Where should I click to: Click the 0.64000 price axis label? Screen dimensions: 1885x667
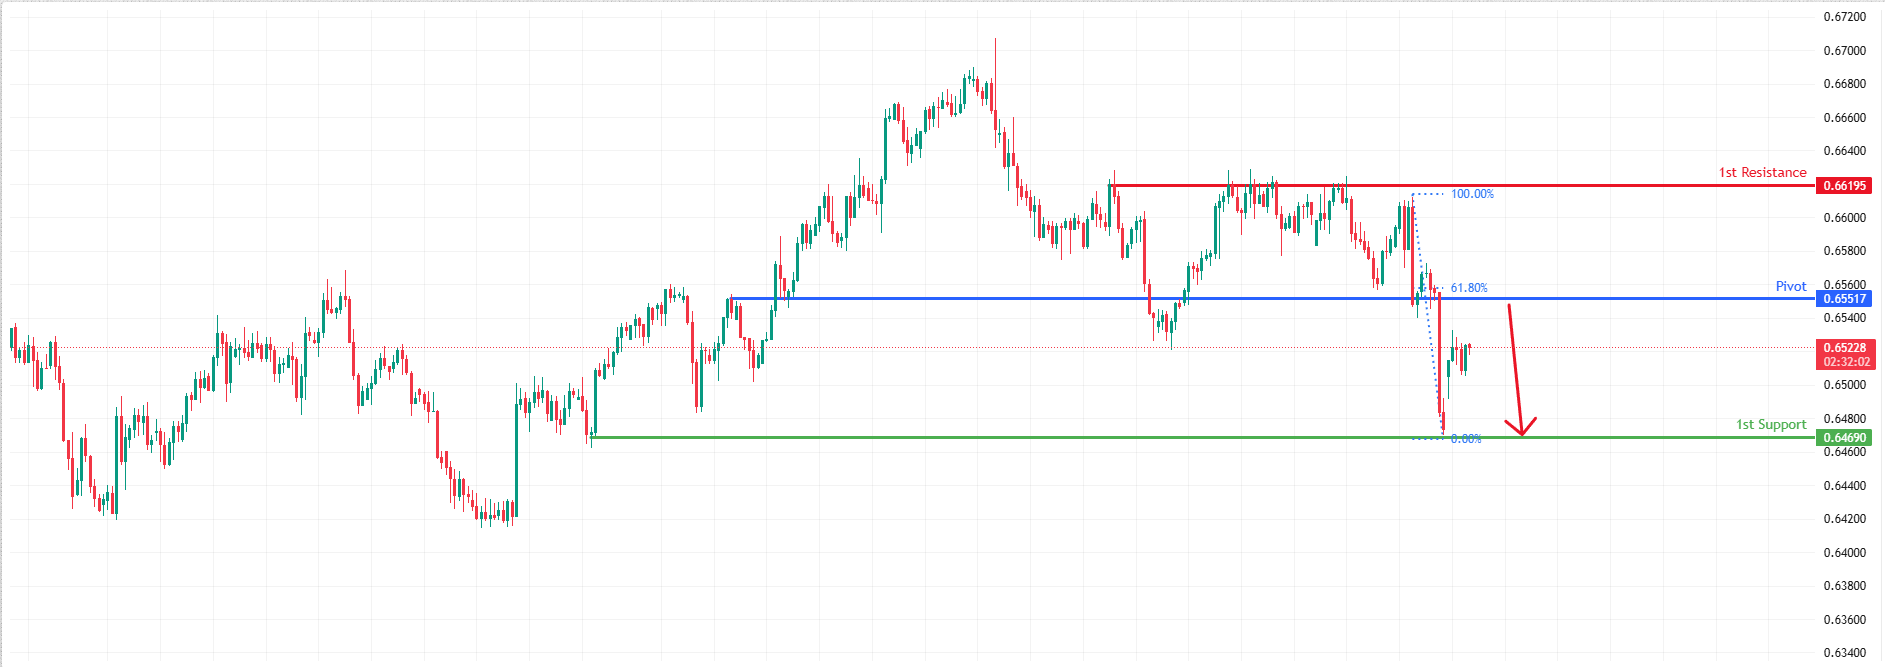tap(1844, 553)
